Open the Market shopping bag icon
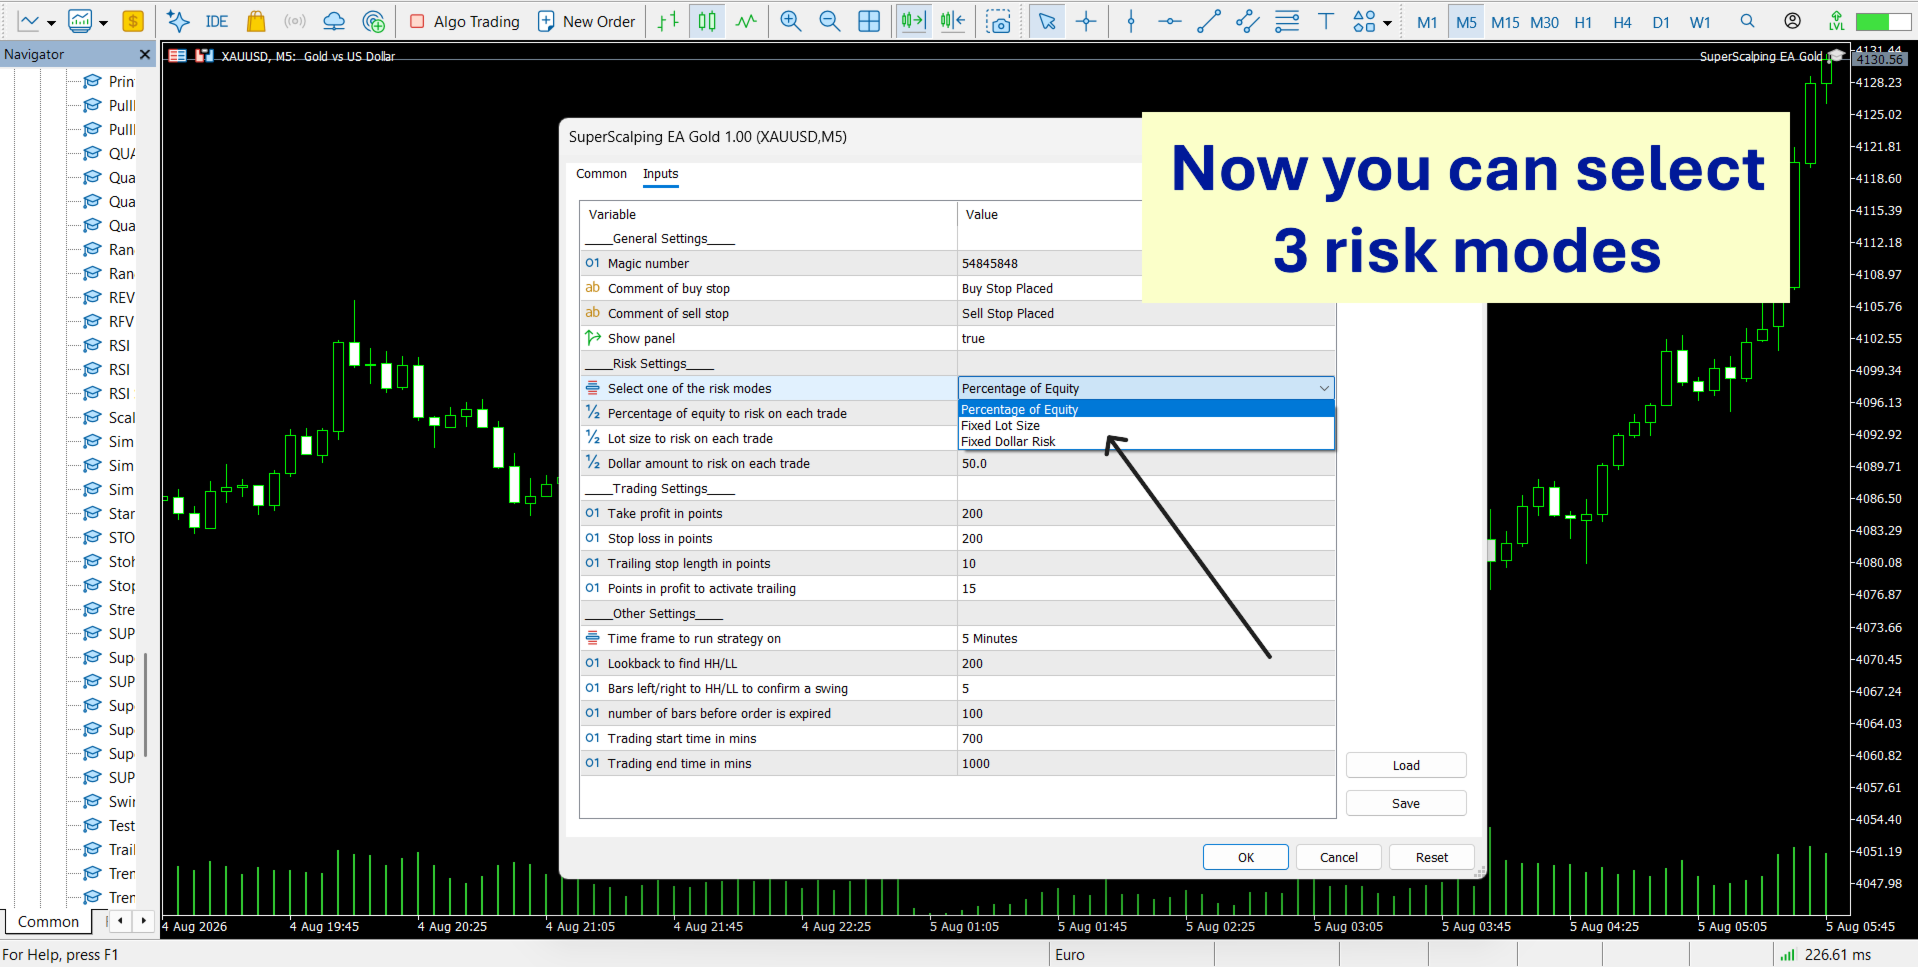Screen dimensions: 1918x967 click(256, 21)
